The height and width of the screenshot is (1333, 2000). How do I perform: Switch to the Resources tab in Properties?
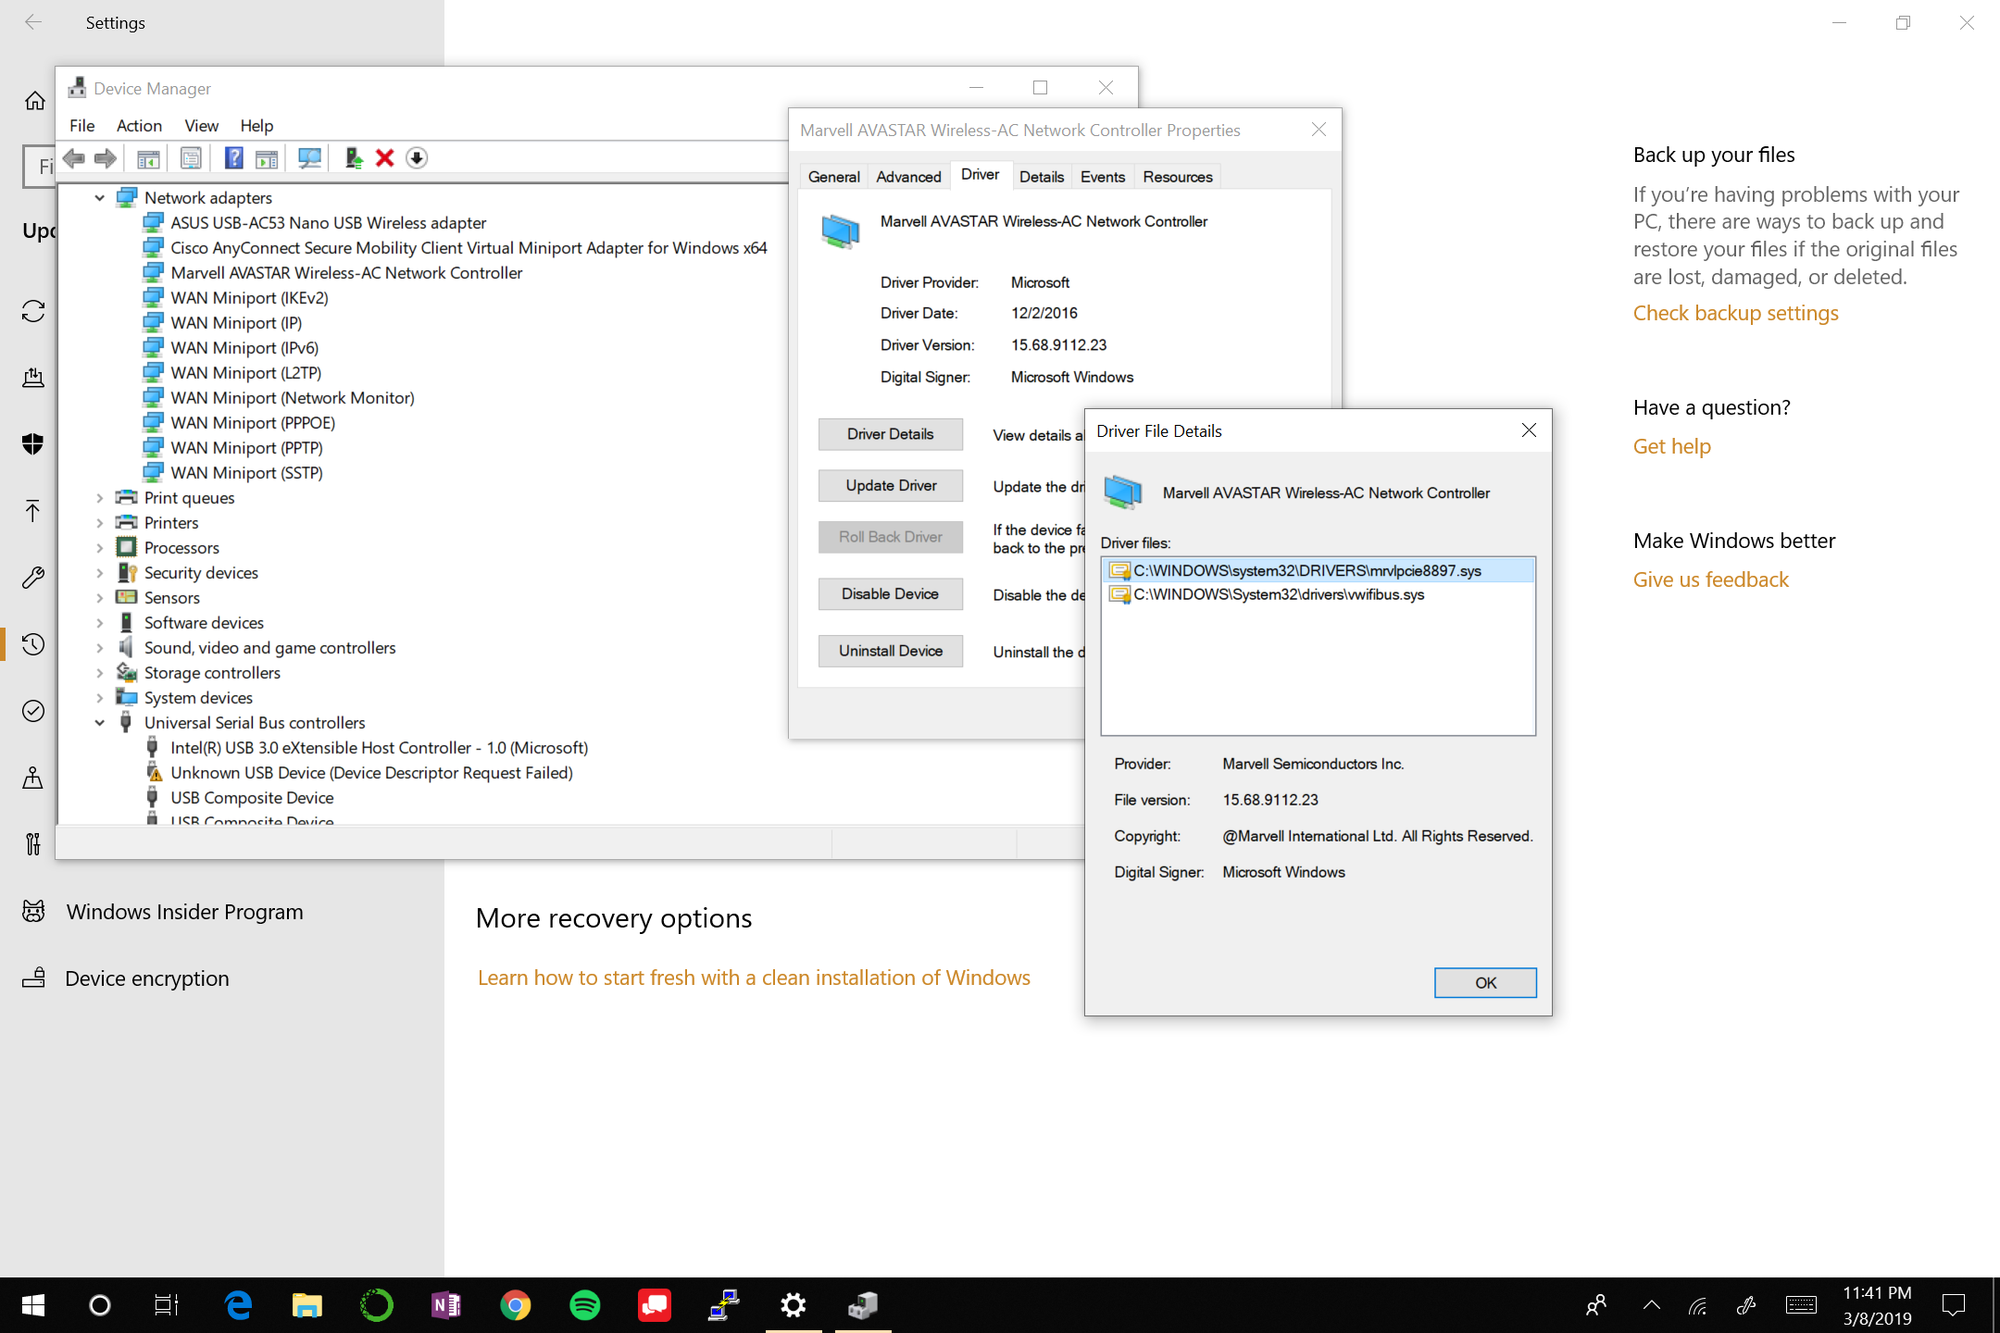pos(1177,177)
